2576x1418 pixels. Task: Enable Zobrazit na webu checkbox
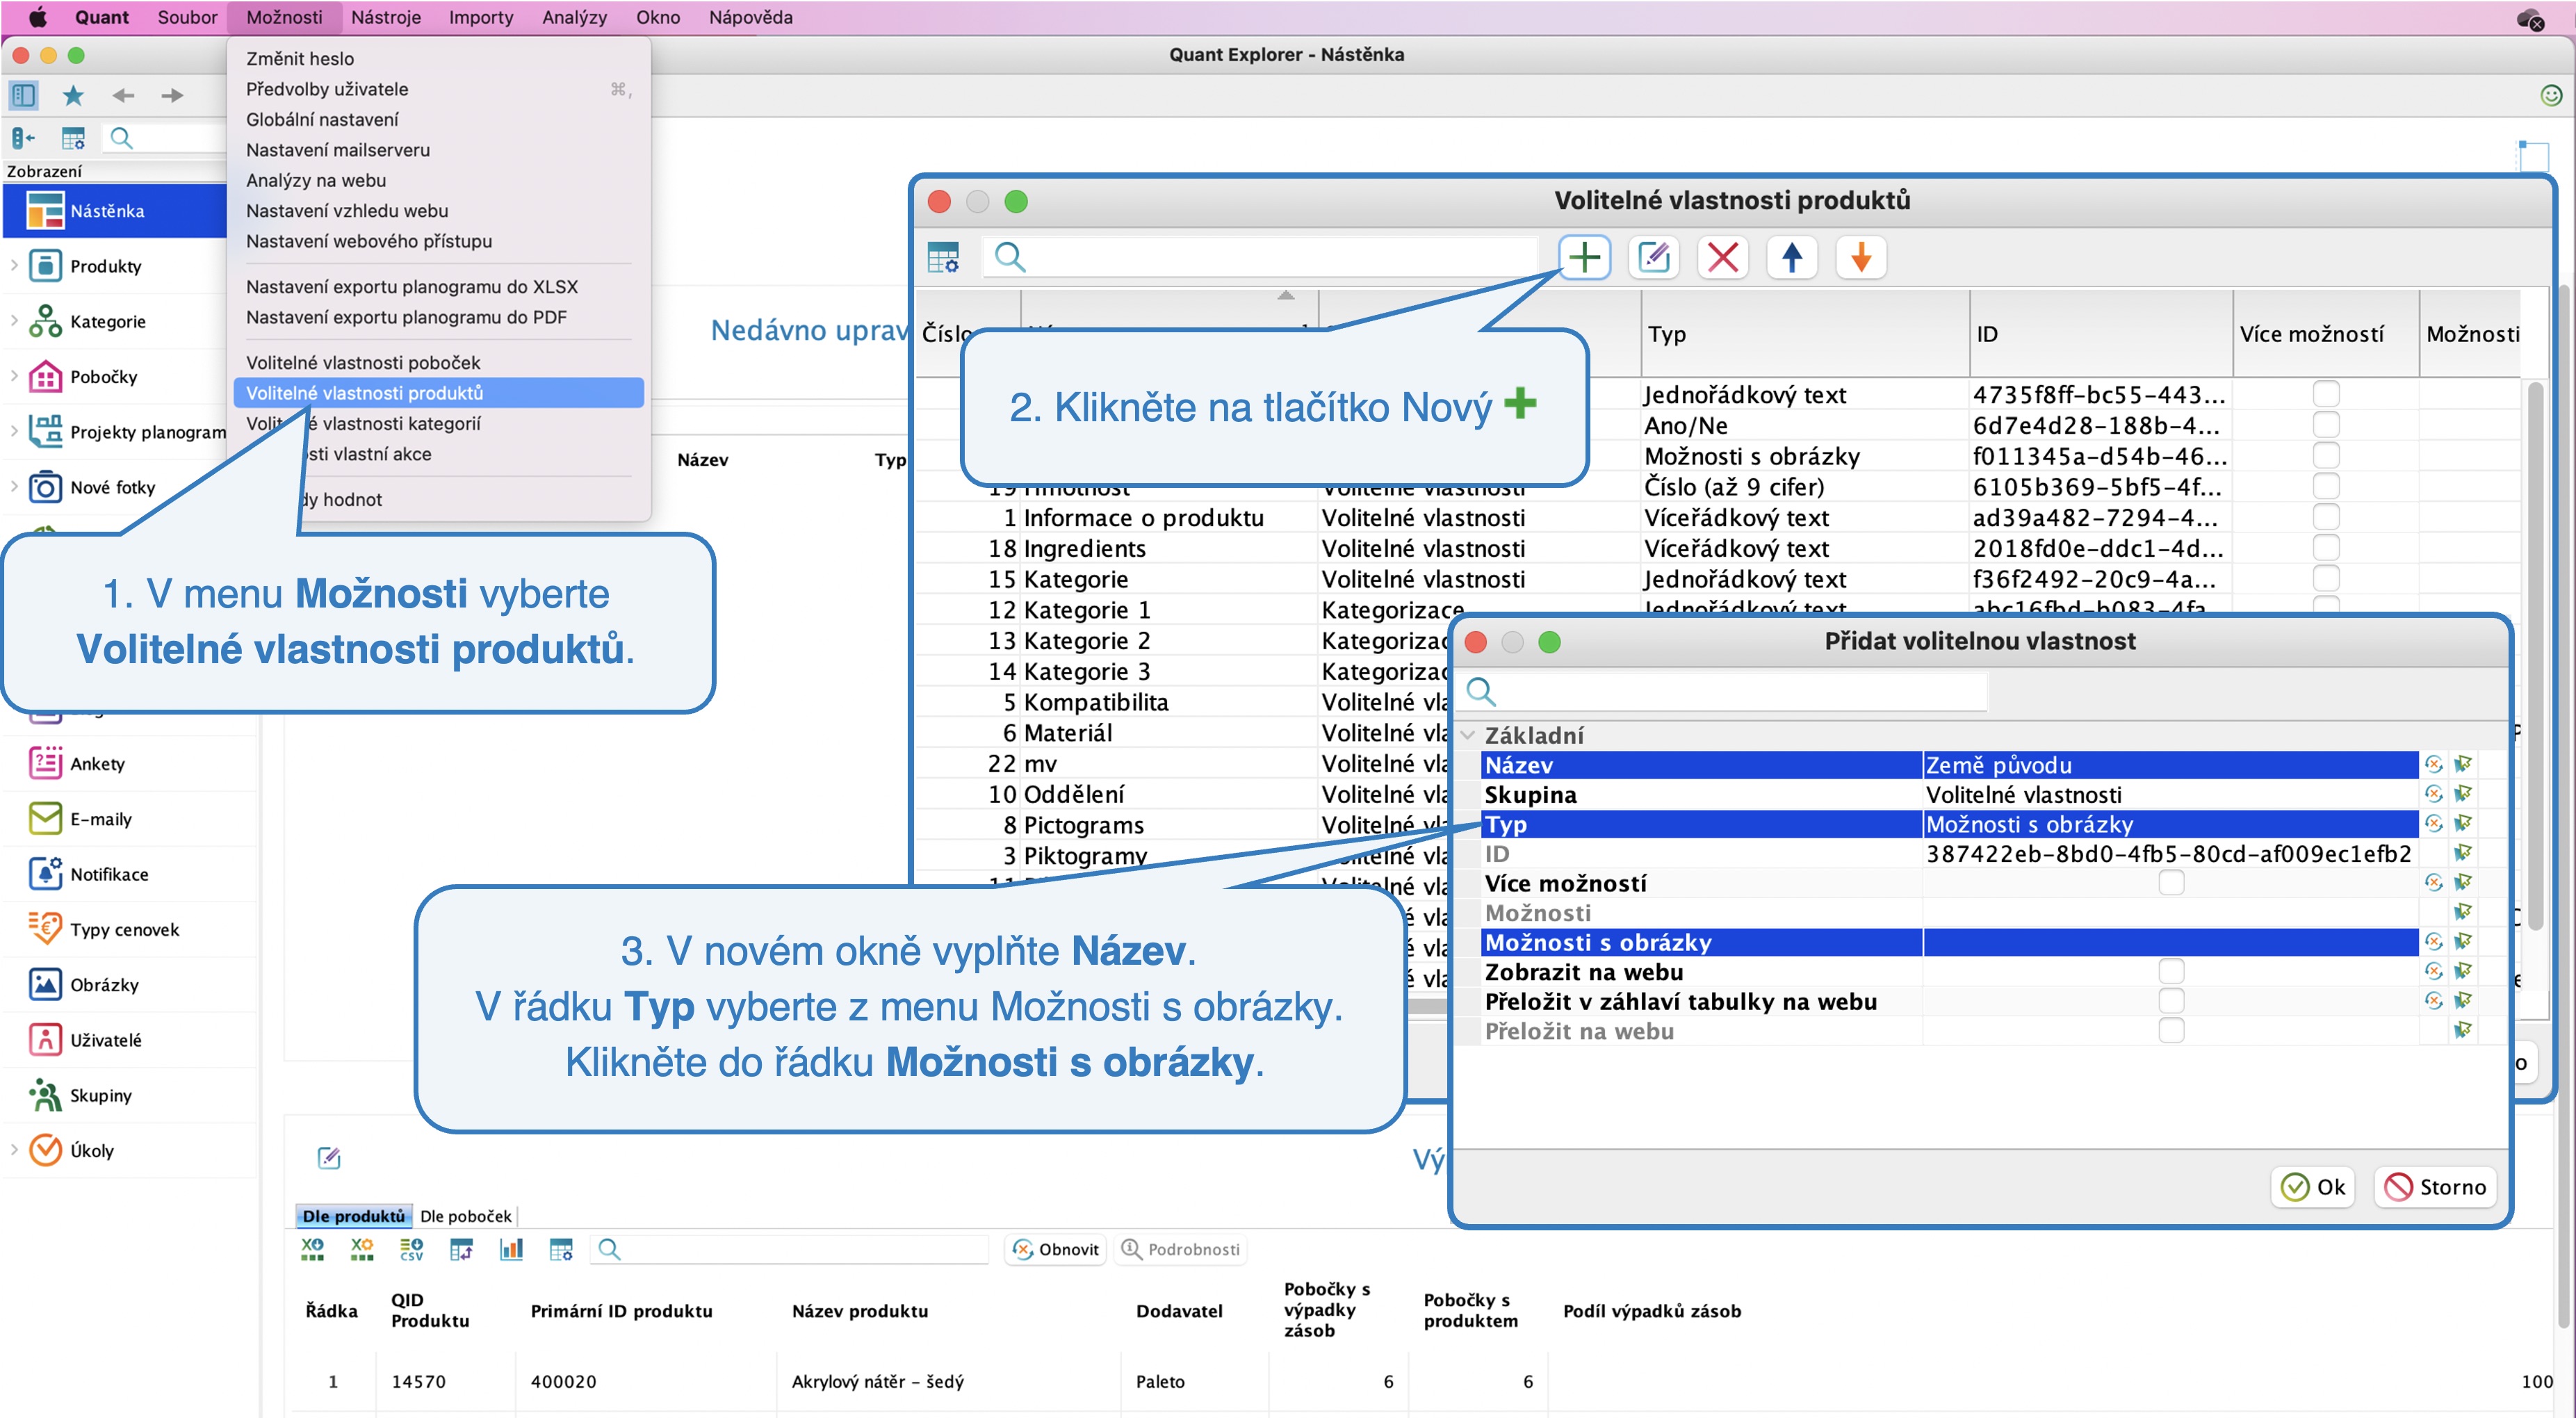point(2171,972)
